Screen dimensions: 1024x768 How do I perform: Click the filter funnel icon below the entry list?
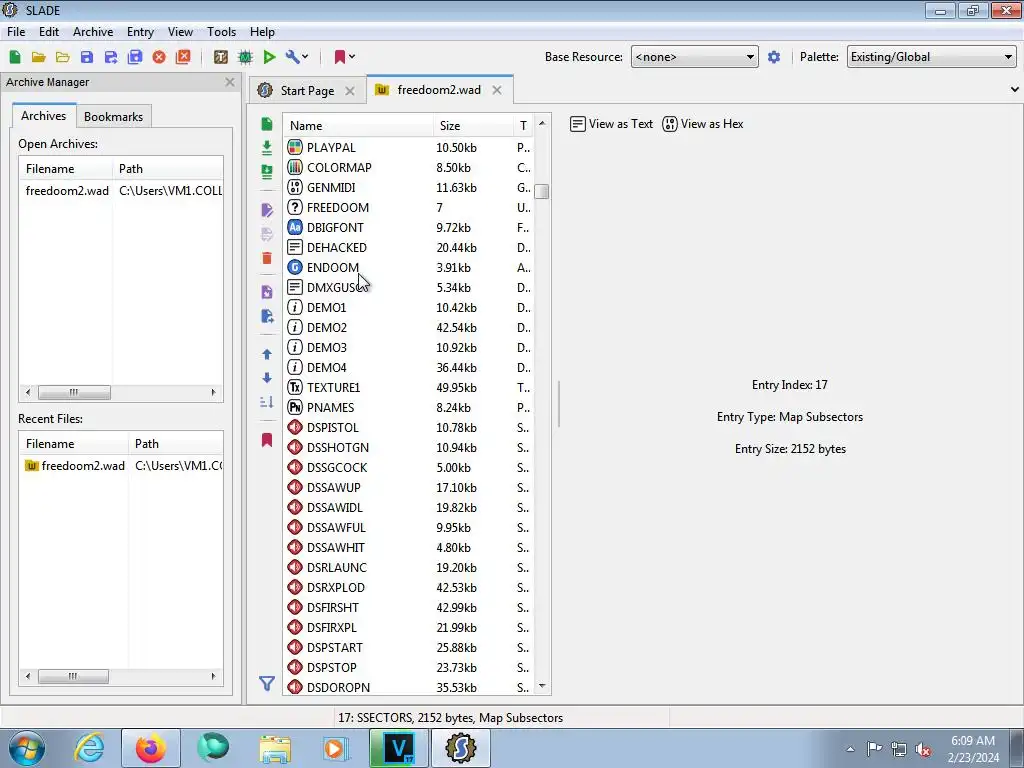266,684
